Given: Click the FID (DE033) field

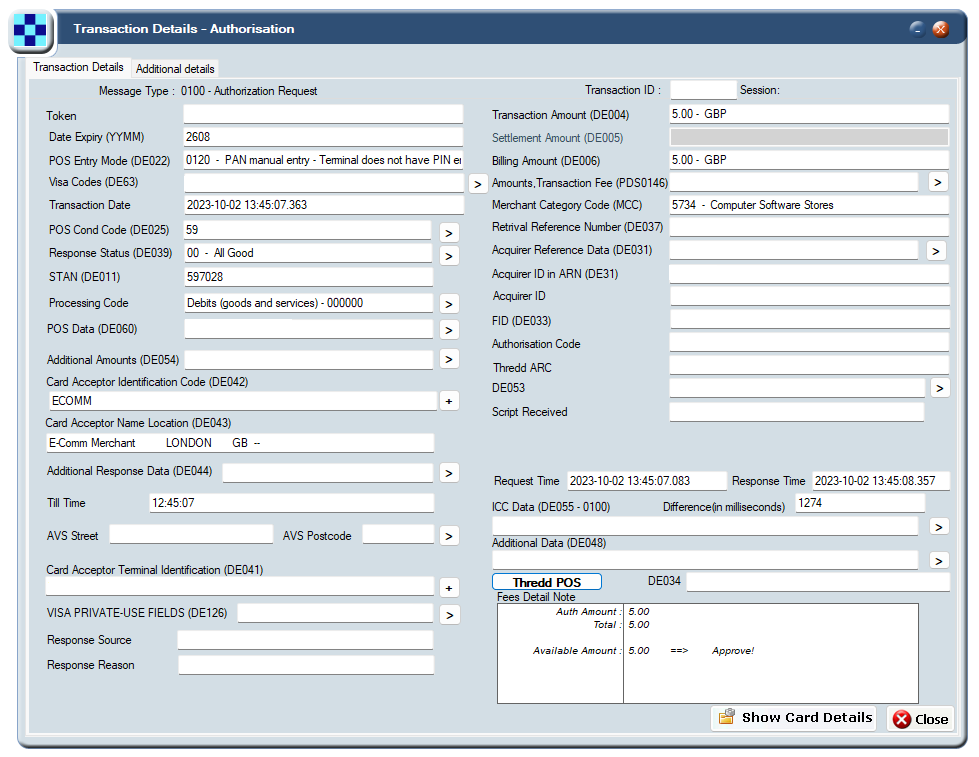Looking at the screenshot, I should [x=810, y=319].
